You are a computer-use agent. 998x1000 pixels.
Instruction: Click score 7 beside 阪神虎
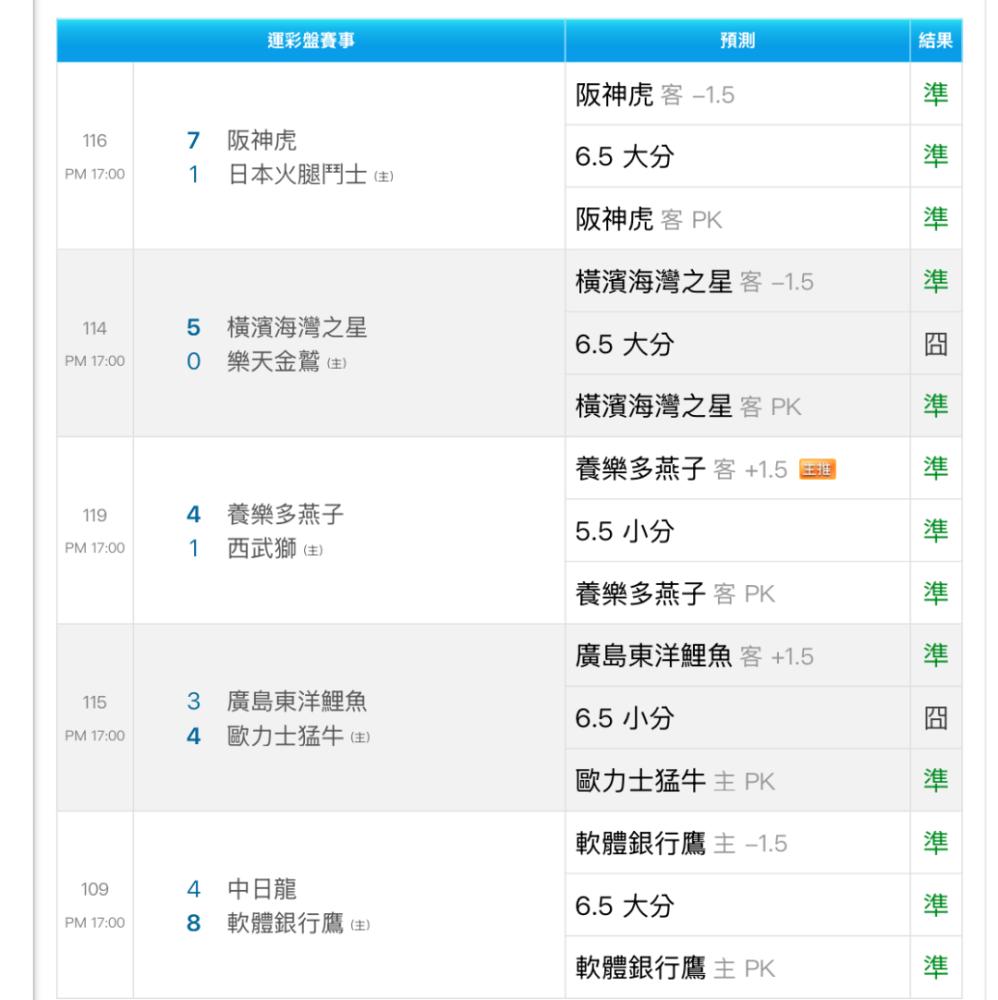194,140
